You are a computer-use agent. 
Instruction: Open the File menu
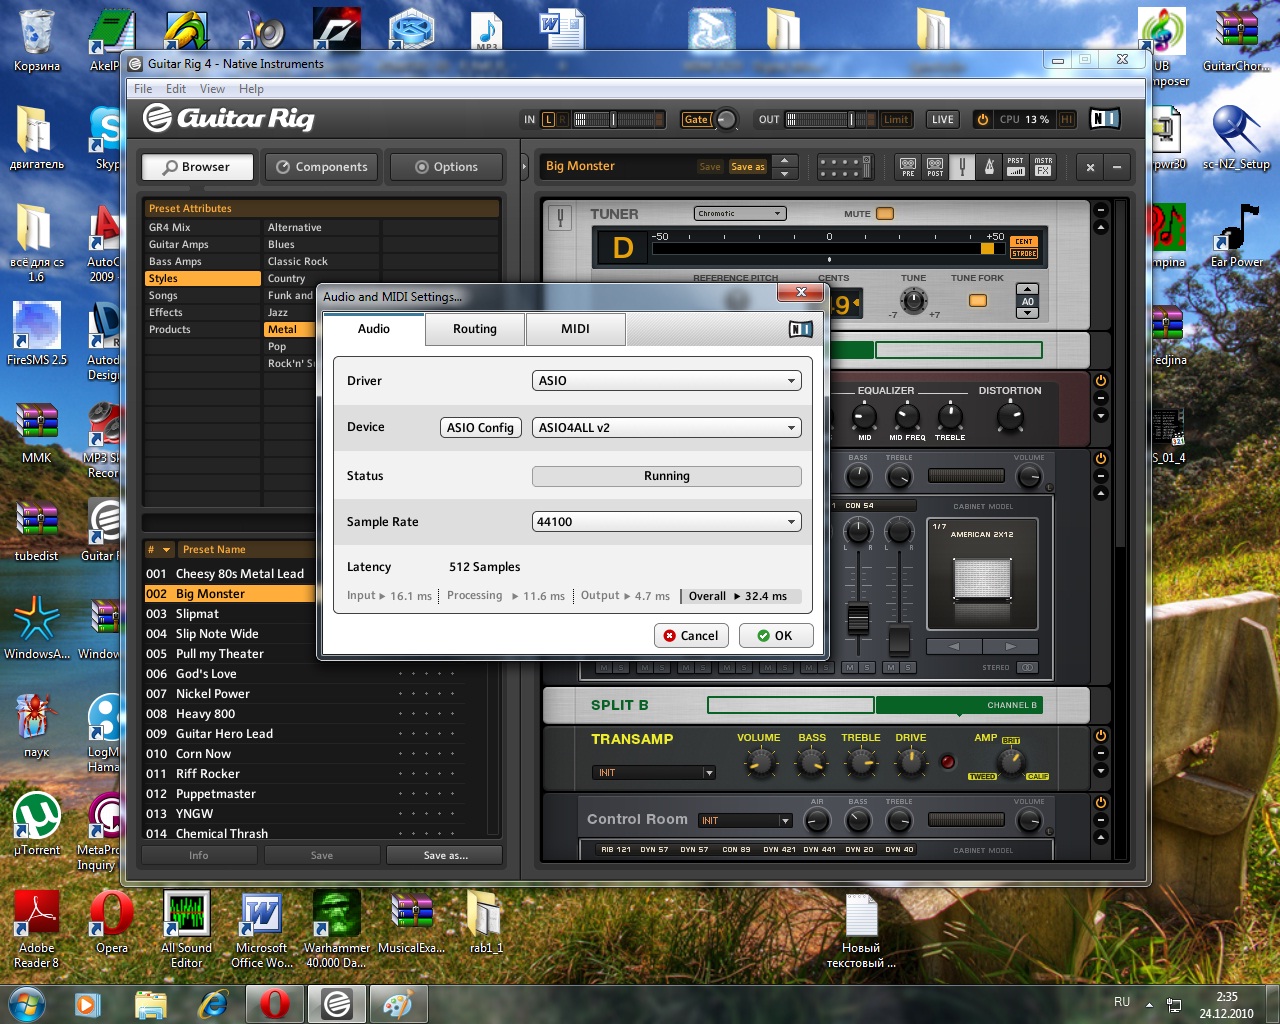pos(143,89)
